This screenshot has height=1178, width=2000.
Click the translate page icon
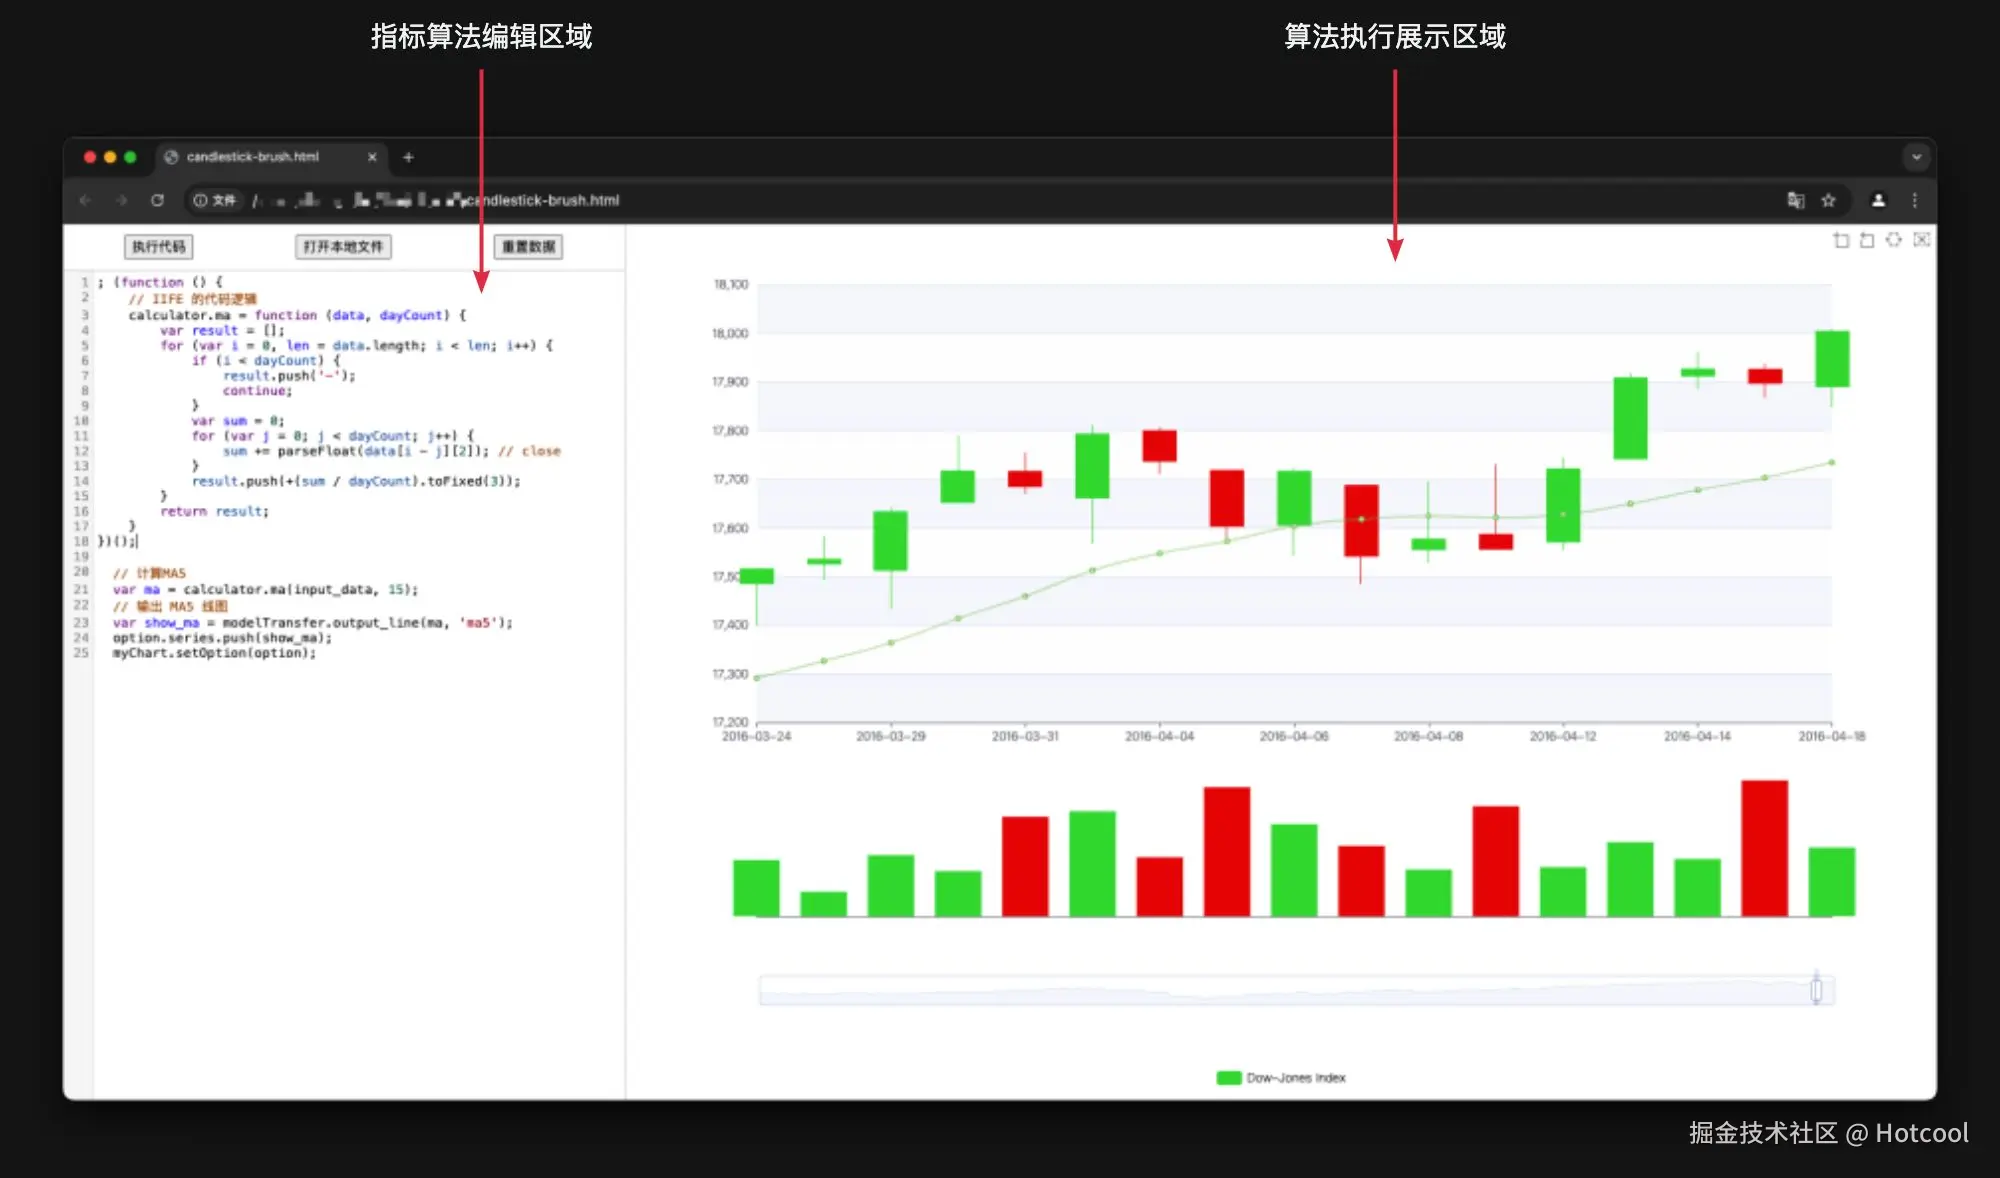pyautogui.click(x=1796, y=200)
